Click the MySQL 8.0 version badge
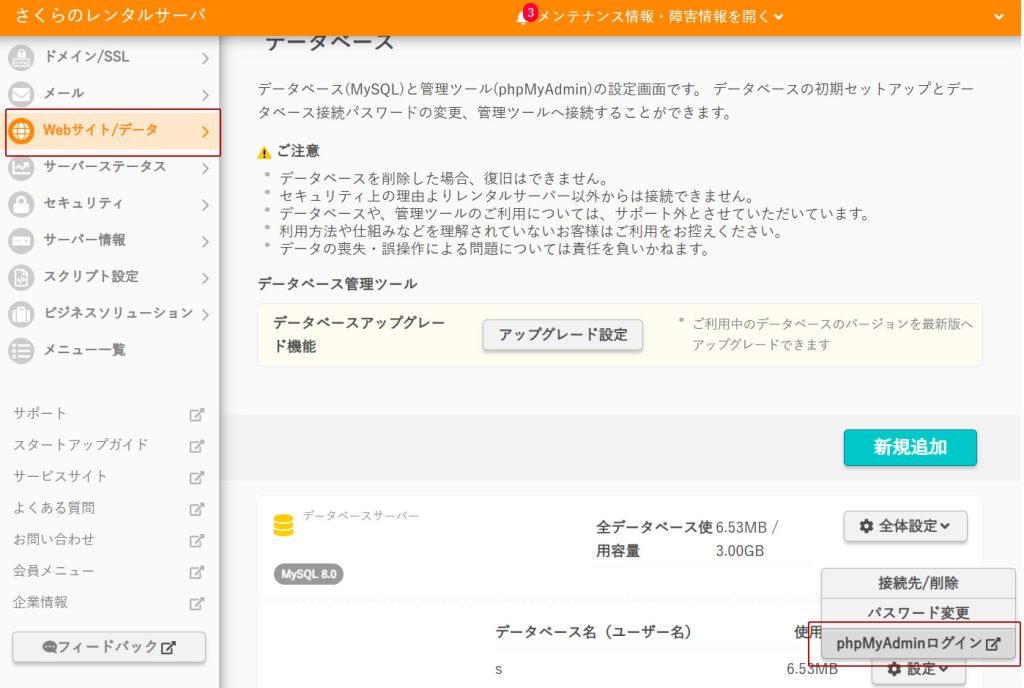The width and height of the screenshot is (1024, 688). (308, 574)
